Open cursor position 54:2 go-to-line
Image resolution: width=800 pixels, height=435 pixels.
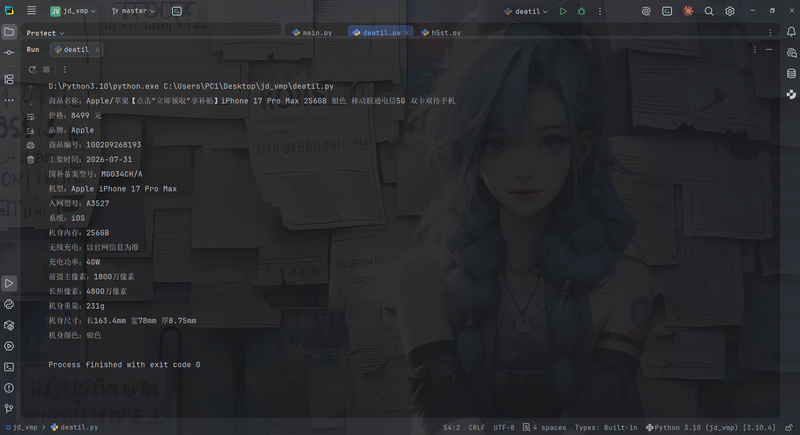tap(452, 427)
